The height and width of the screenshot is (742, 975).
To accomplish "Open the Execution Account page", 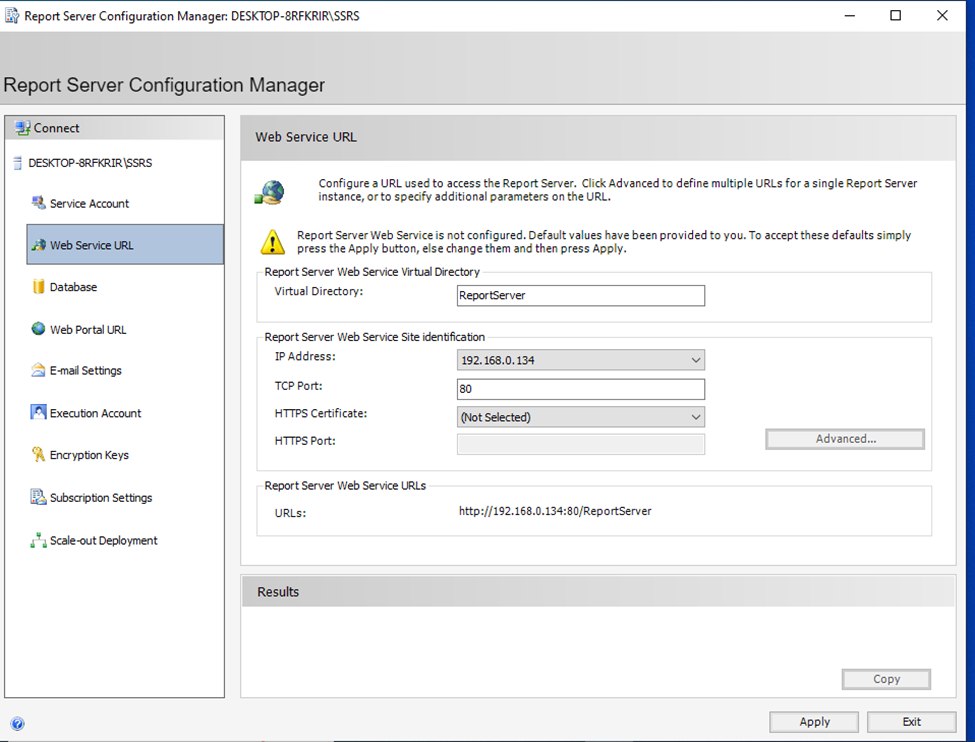I will pyautogui.click(x=95, y=413).
